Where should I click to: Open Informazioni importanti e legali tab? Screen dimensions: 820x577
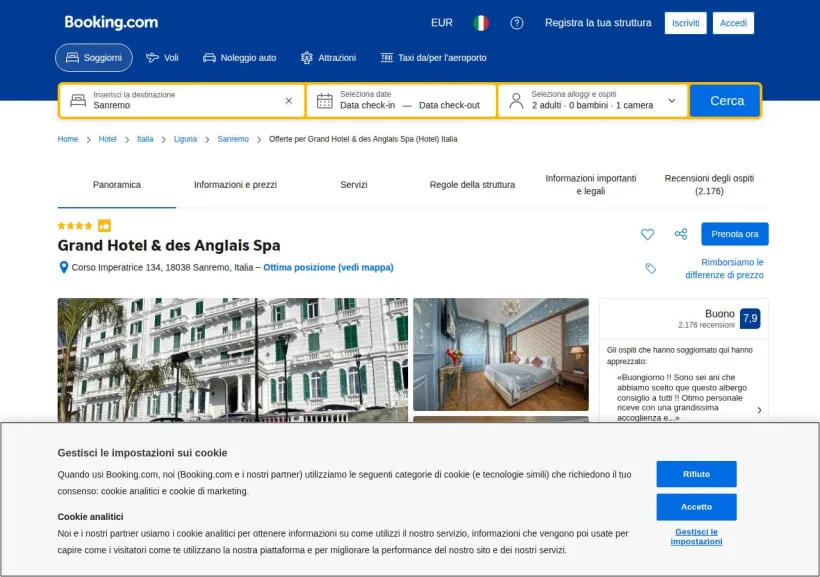[x=591, y=185]
